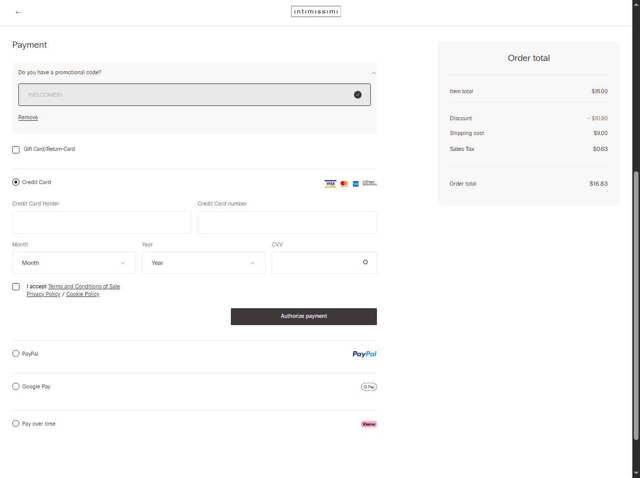This screenshot has width=640, height=478.
Task: Click the promotional code input field
Action: pyautogui.click(x=194, y=95)
